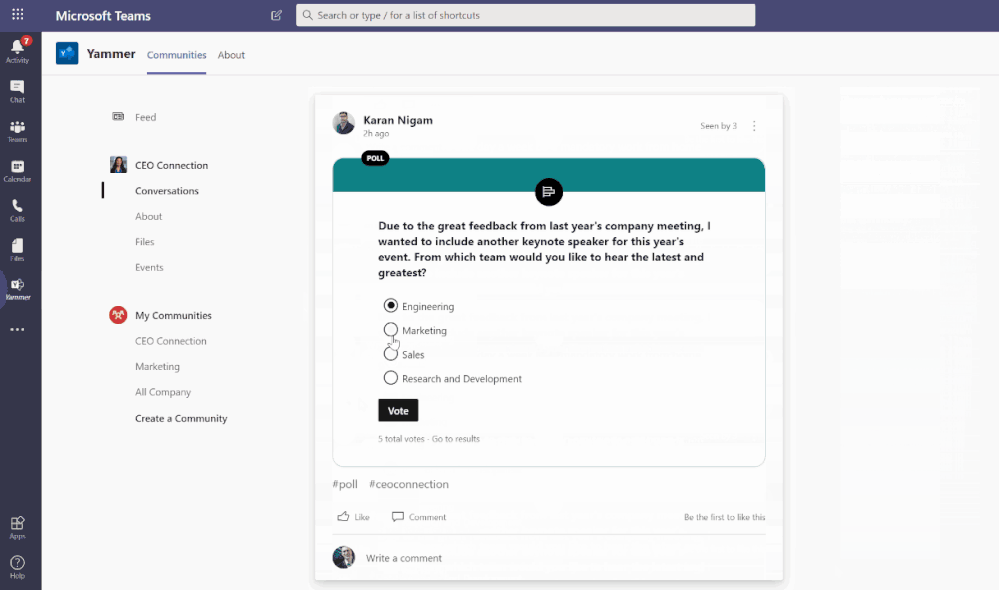1002x592 pixels.
Task: Follow the Go to results link
Action: click(x=456, y=439)
